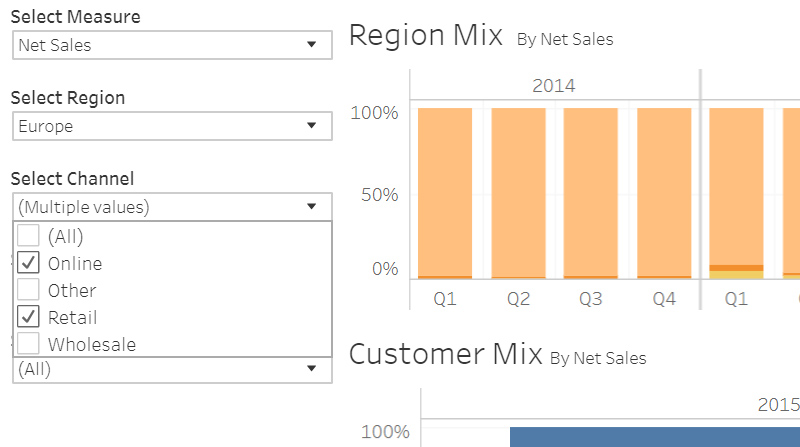The height and width of the screenshot is (447, 800).
Task: Check the Wholesale channel checkbox
Action: point(29,344)
